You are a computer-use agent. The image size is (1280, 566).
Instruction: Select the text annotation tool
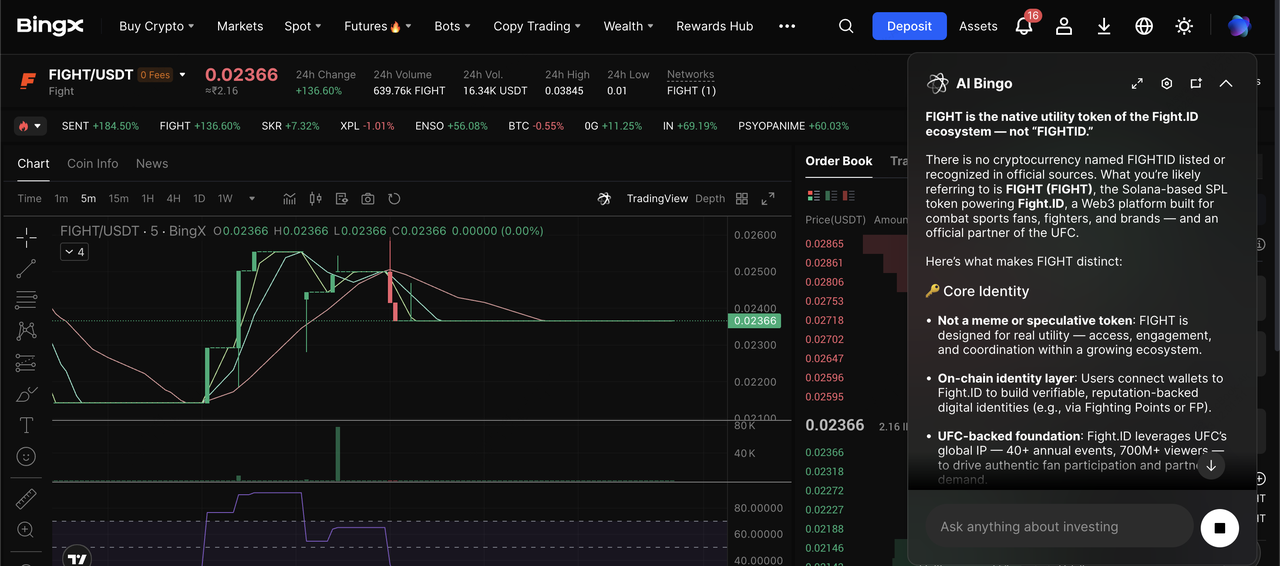pyautogui.click(x=26, y=425)
